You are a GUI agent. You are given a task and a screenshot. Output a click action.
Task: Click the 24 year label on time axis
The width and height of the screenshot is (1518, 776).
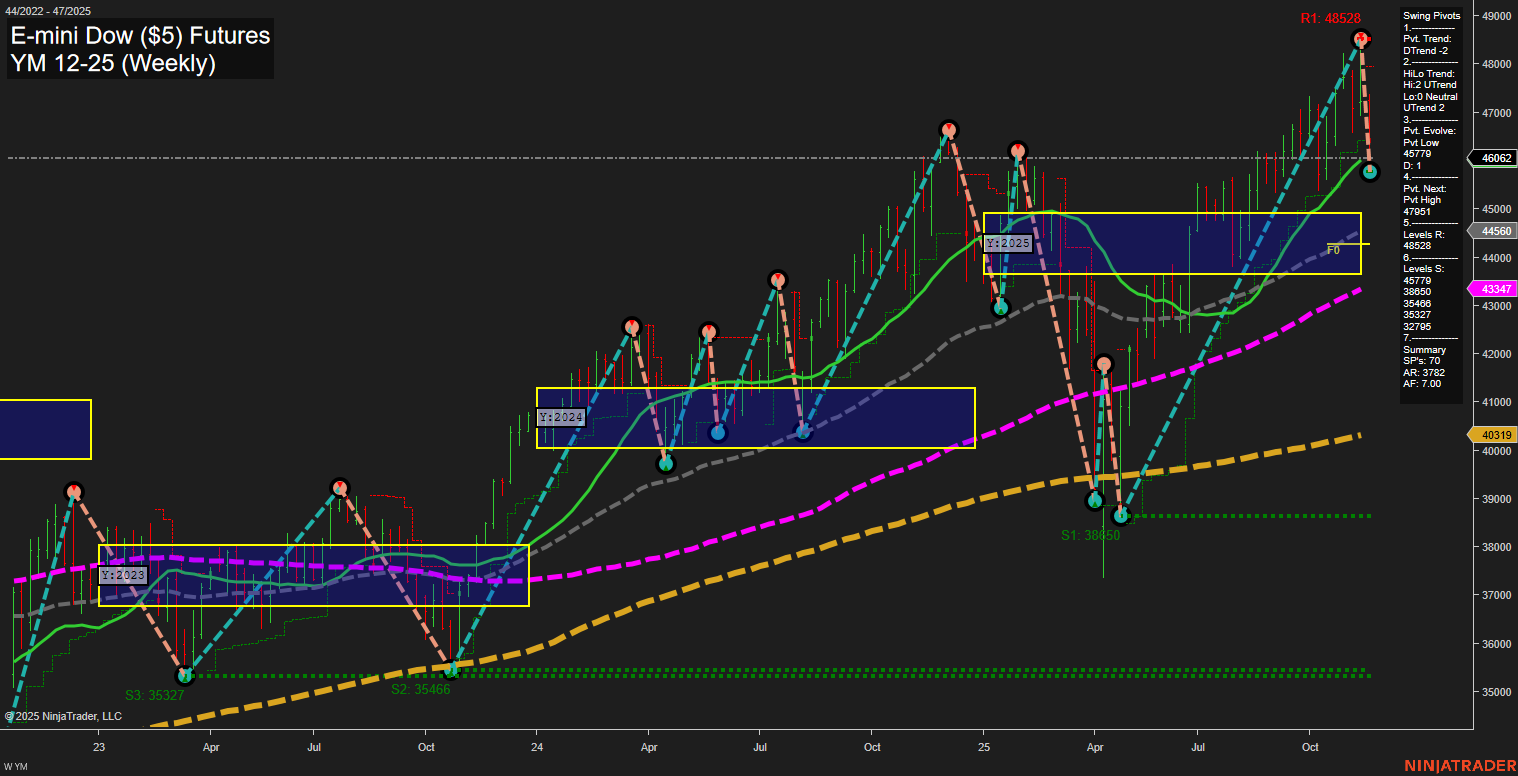coord(537,747)
